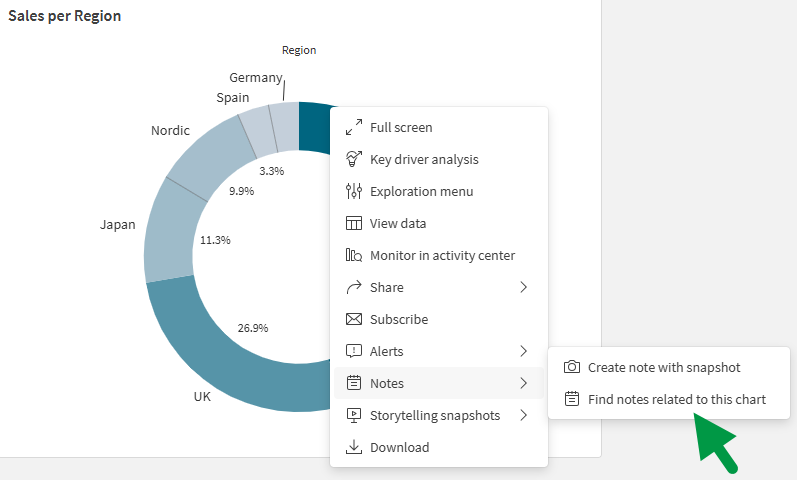Image resolution: width=797 pixels, height=480 pixels.
Task: Click the Monitor in activity center icon
Action: (353, 256)
